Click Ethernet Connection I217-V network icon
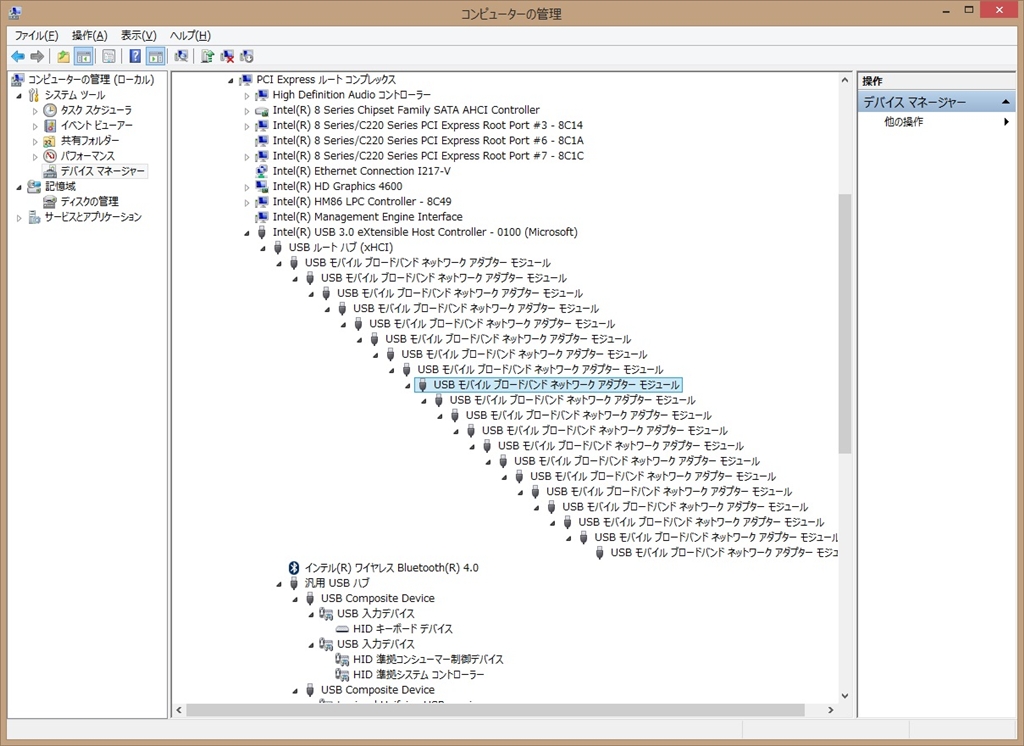 262,171
